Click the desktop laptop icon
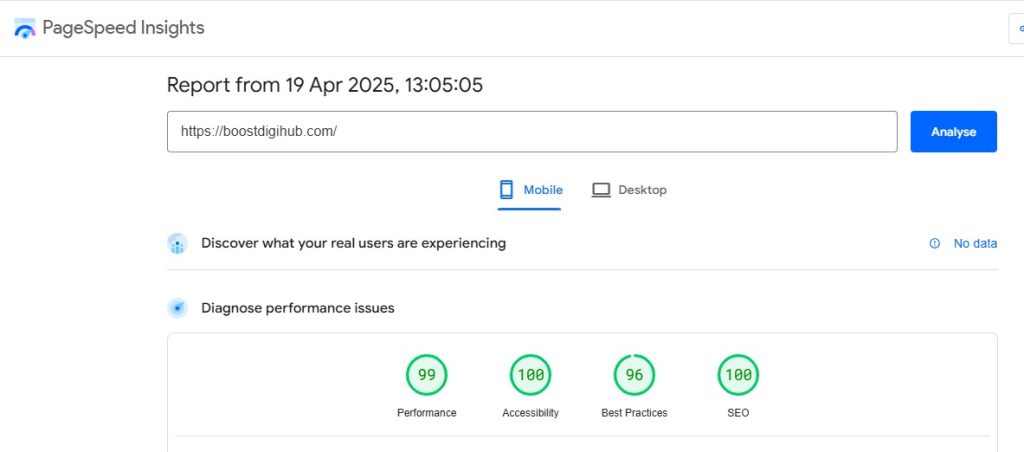Viewport: 1024px width, 452px height. pos(601,190)
